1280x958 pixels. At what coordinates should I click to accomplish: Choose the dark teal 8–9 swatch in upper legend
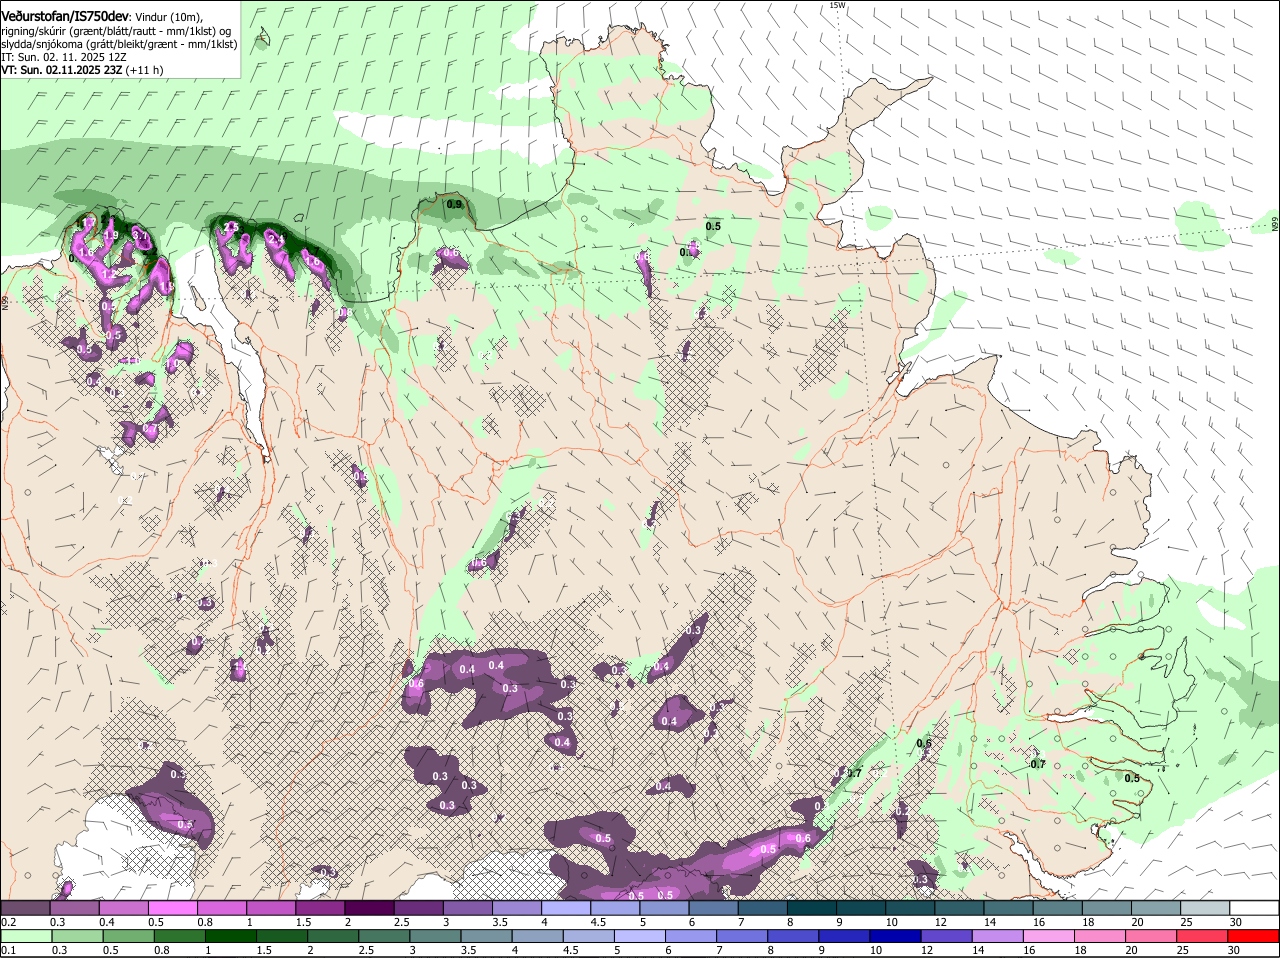(x=810, y=907)
